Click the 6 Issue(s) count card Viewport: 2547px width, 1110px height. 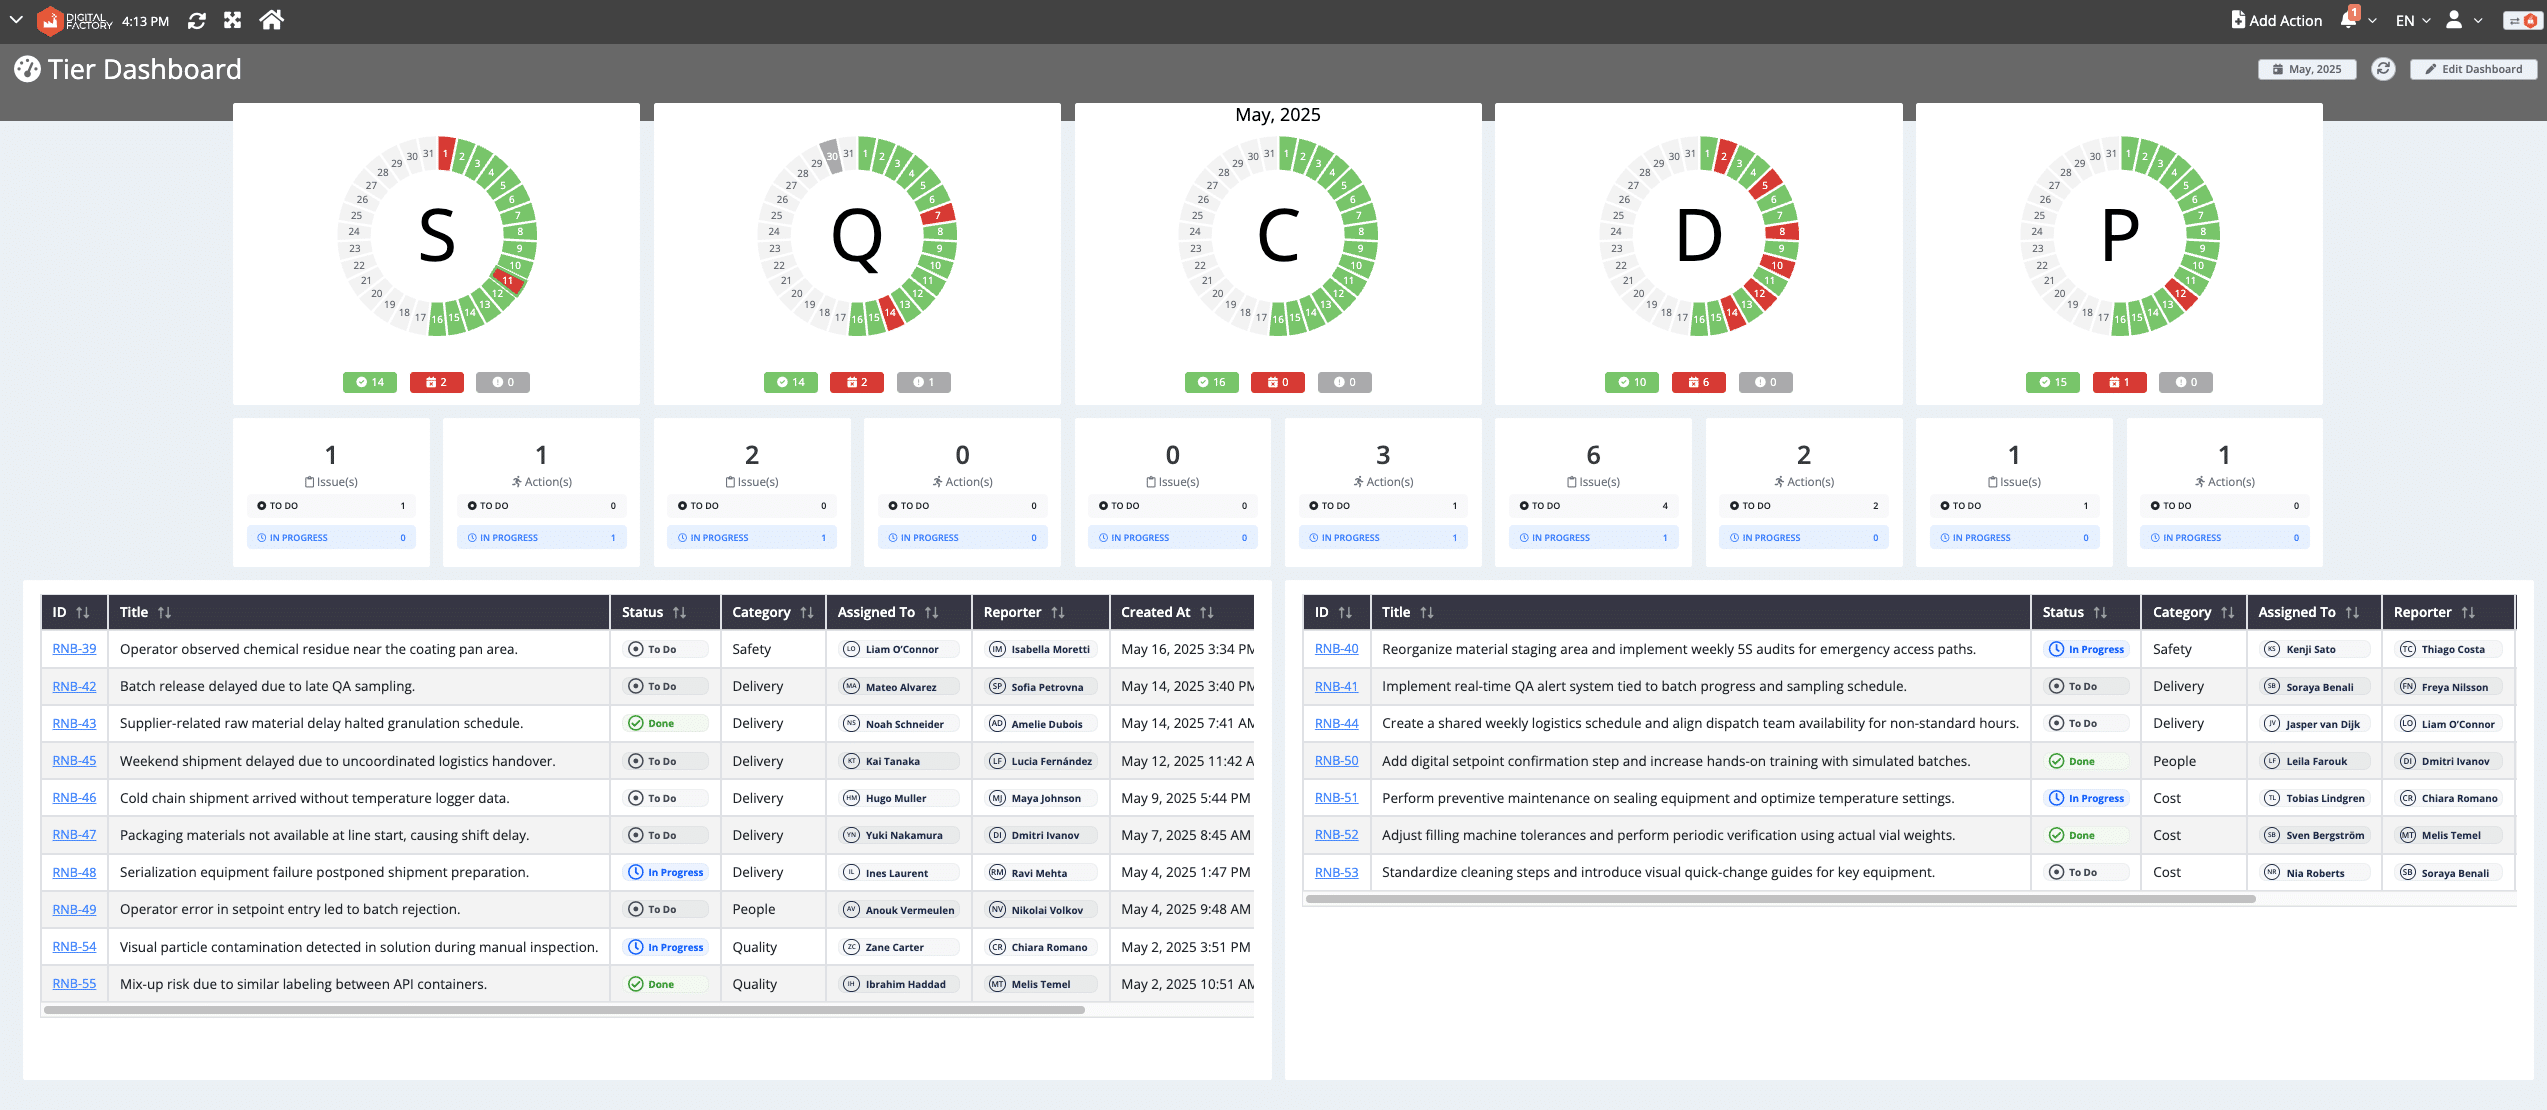click(x=1593, y=492)
